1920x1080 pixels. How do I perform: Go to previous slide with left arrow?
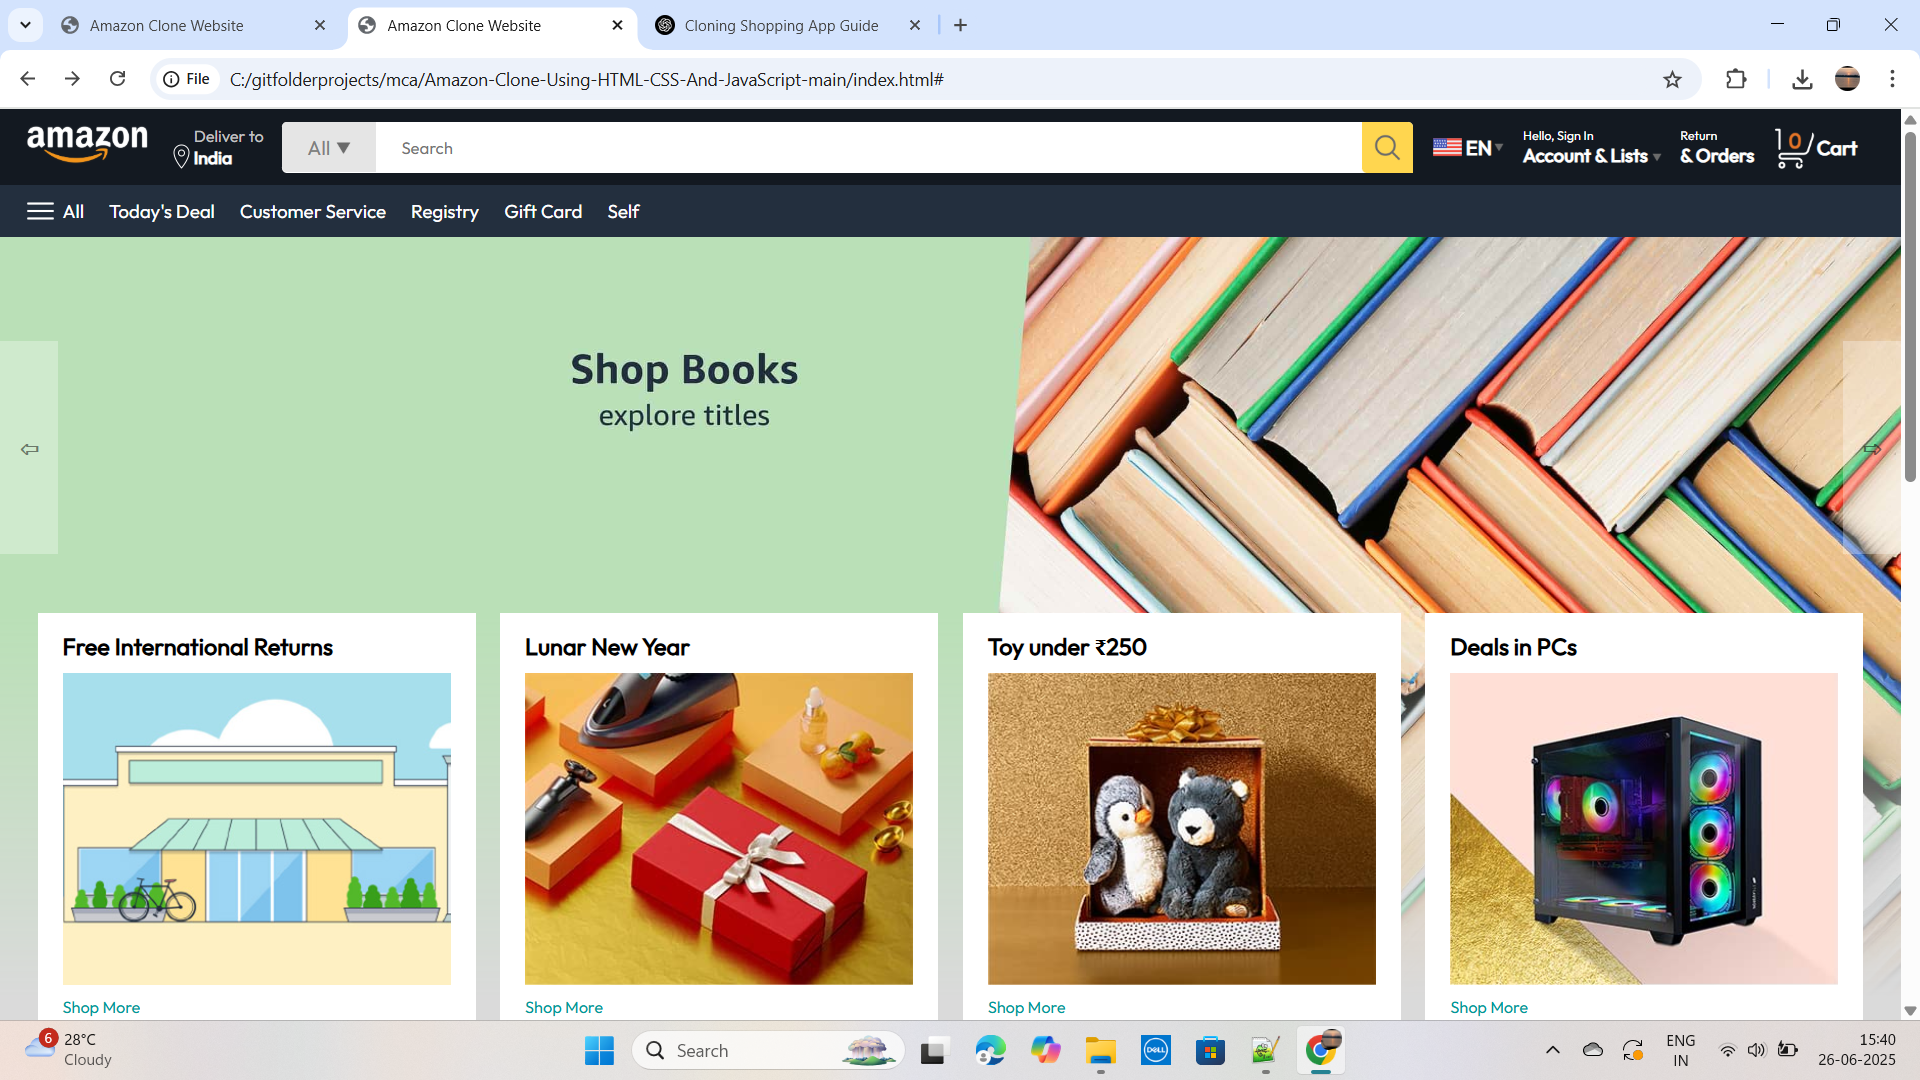coord(29,449)
